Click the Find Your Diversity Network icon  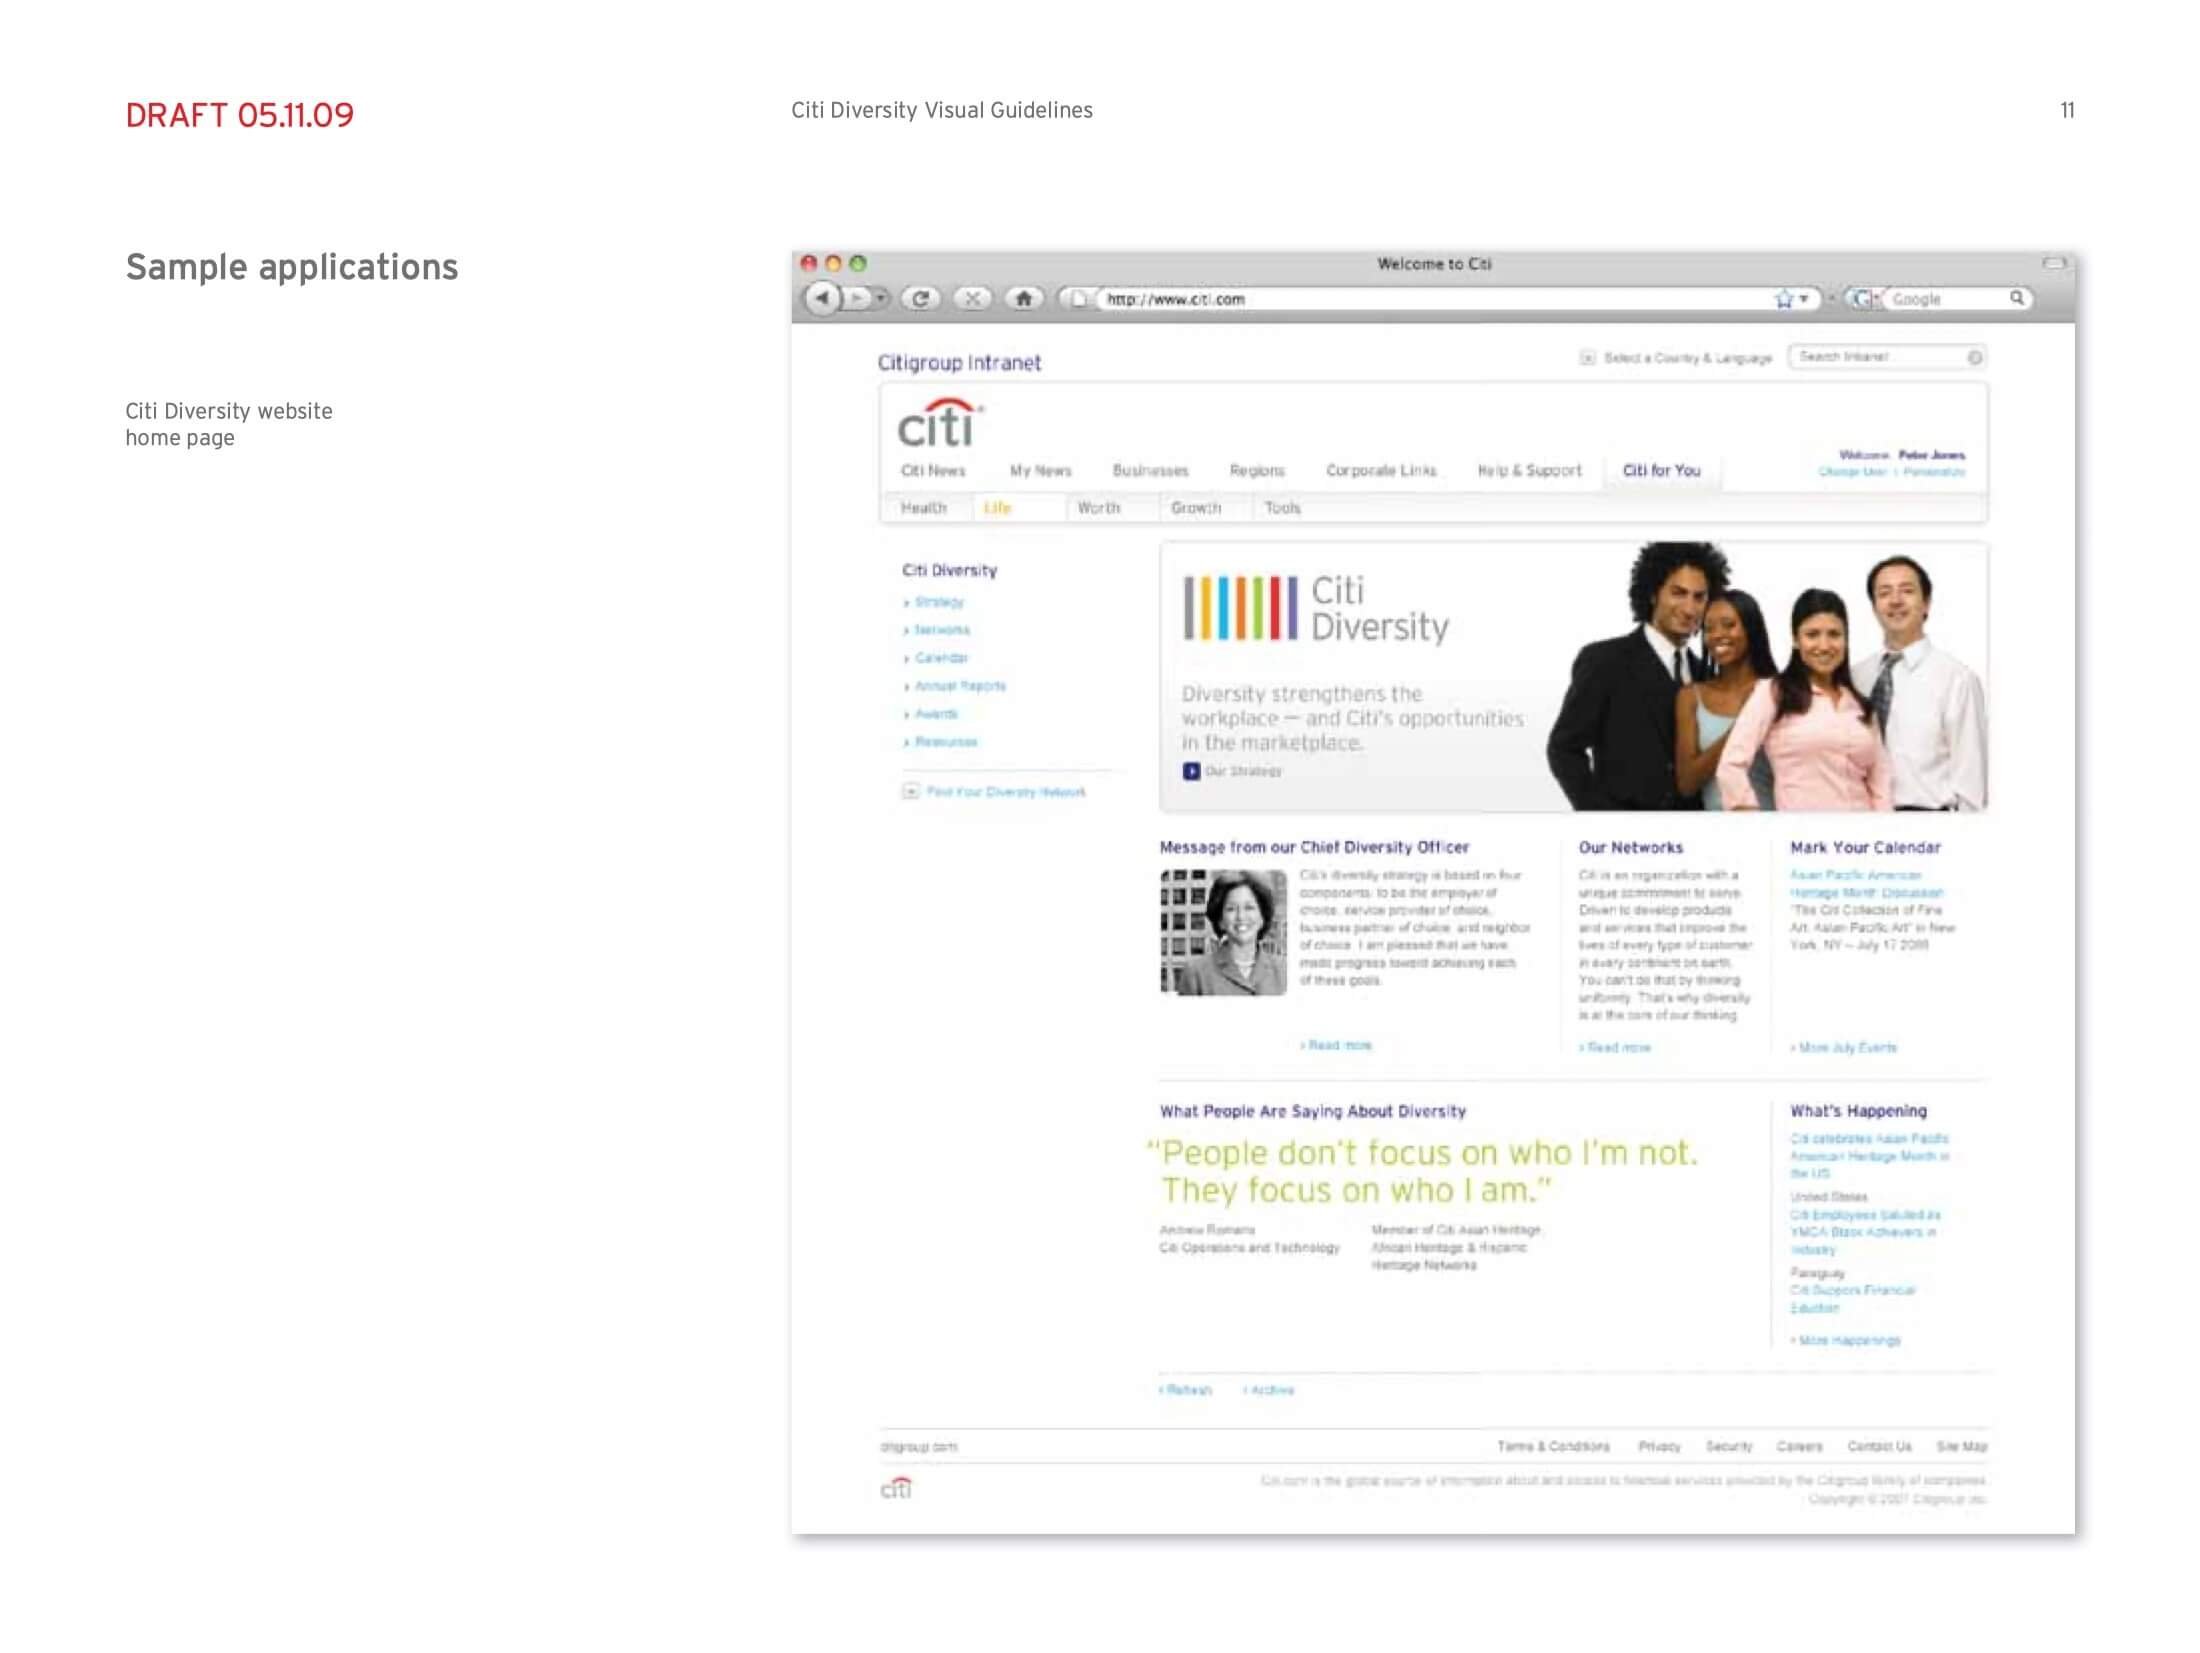910,791
